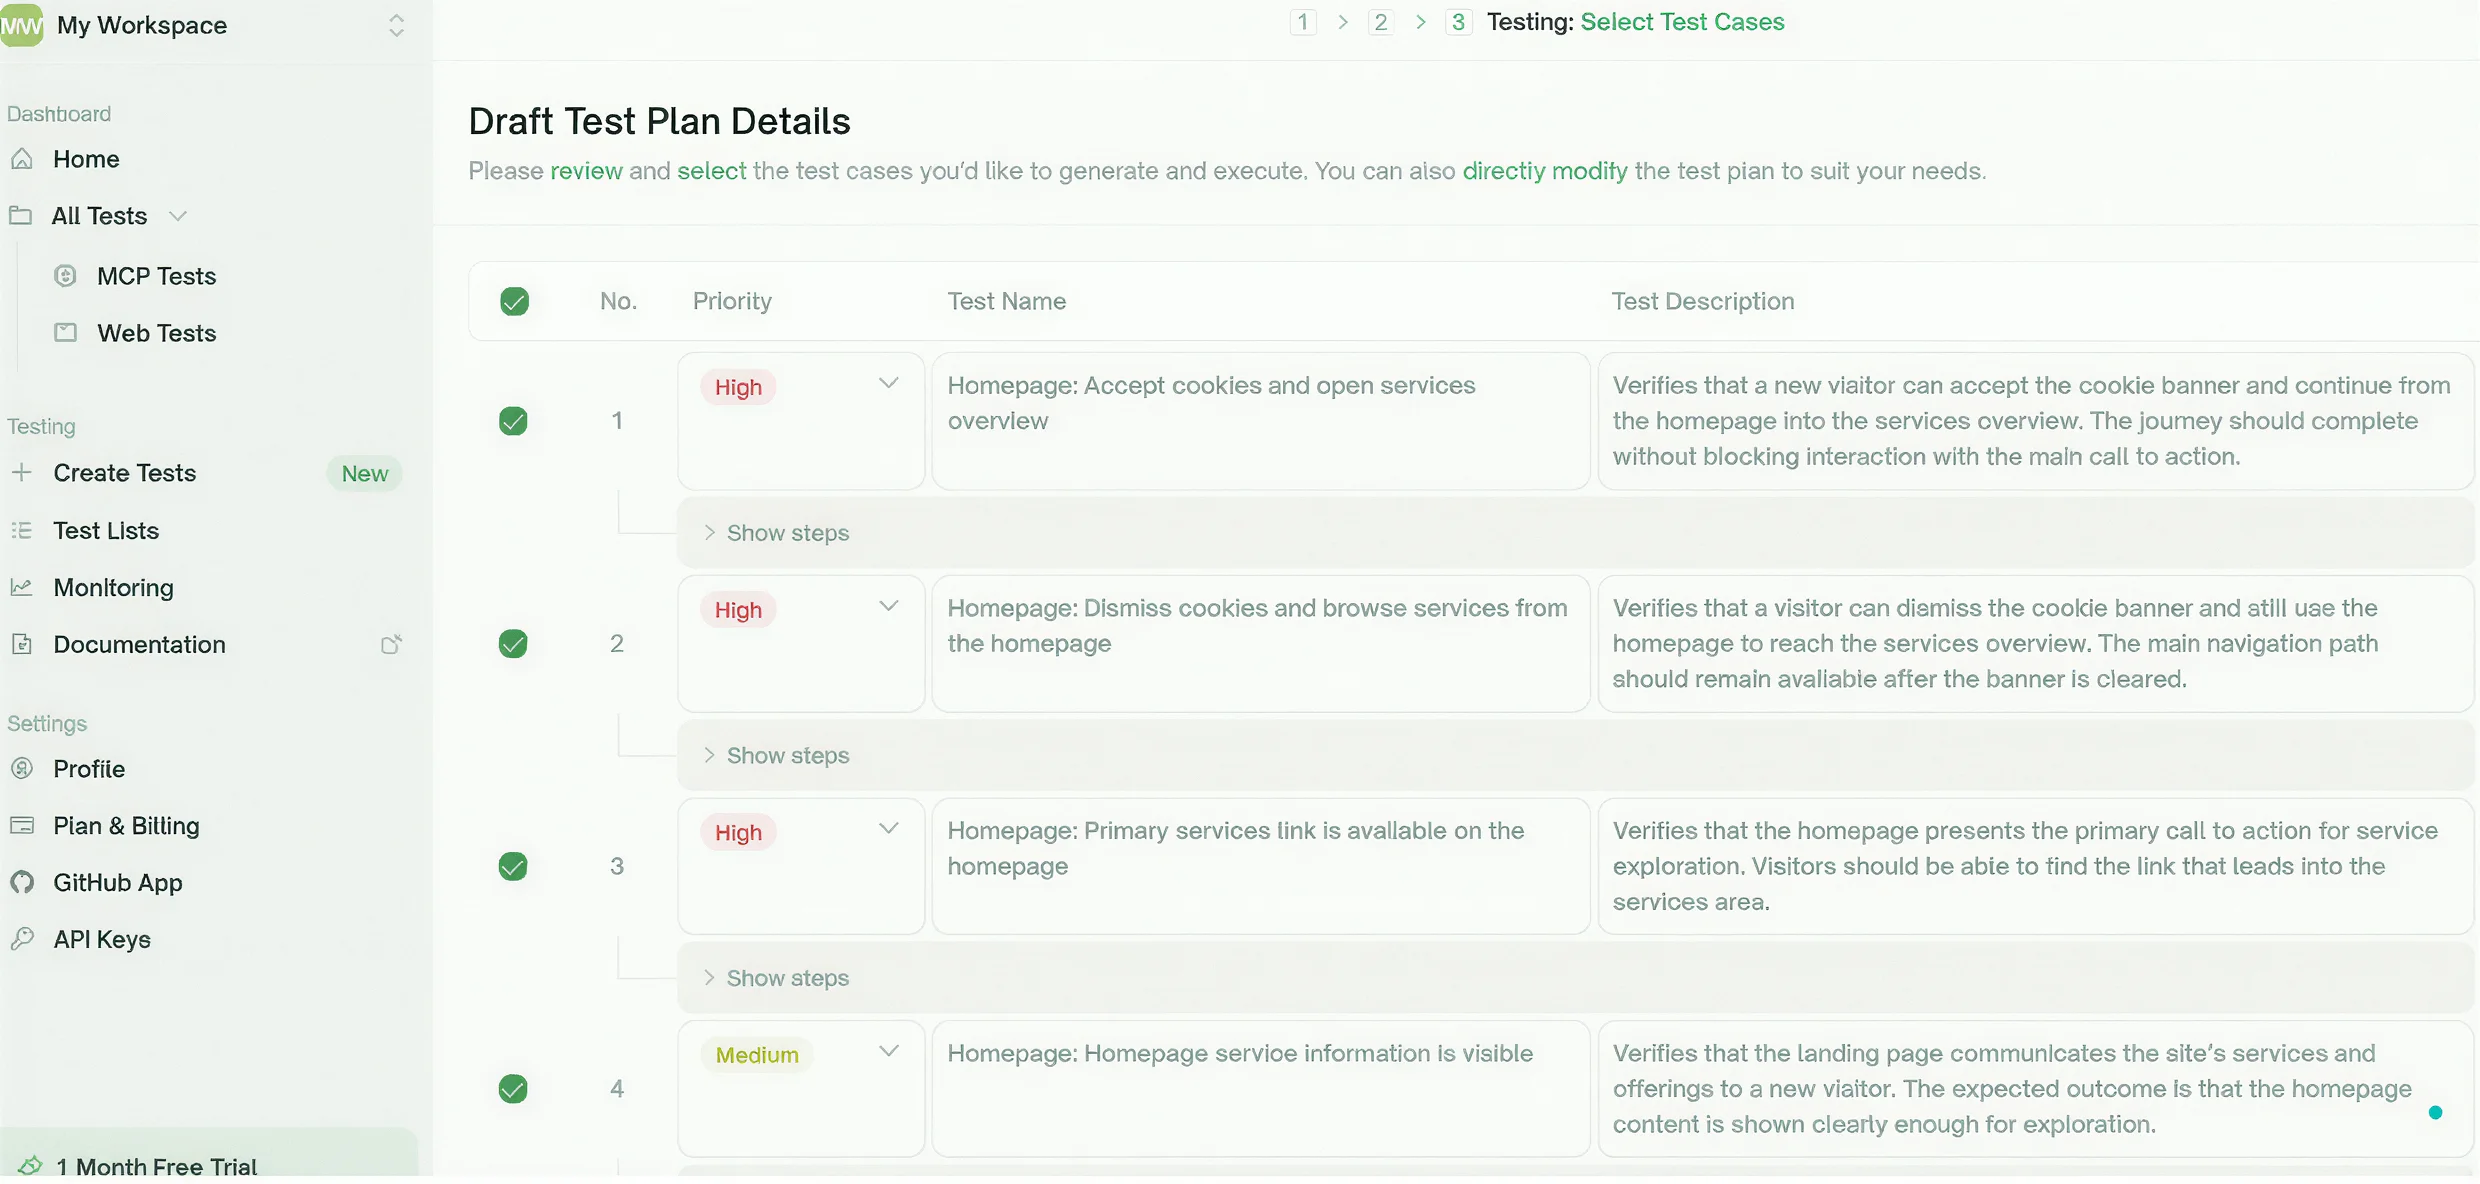
Task: Open the Documentation link
Action: [139, 644]
